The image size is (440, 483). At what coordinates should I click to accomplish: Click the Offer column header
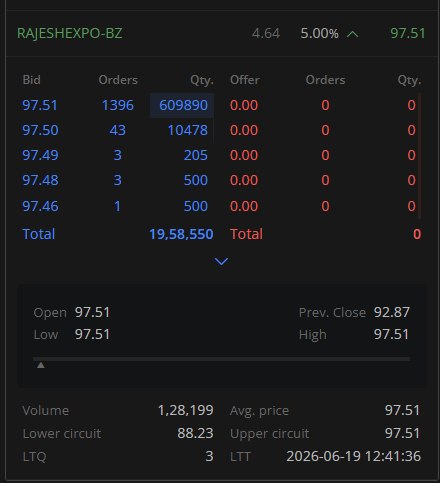[x=245, y=80]
